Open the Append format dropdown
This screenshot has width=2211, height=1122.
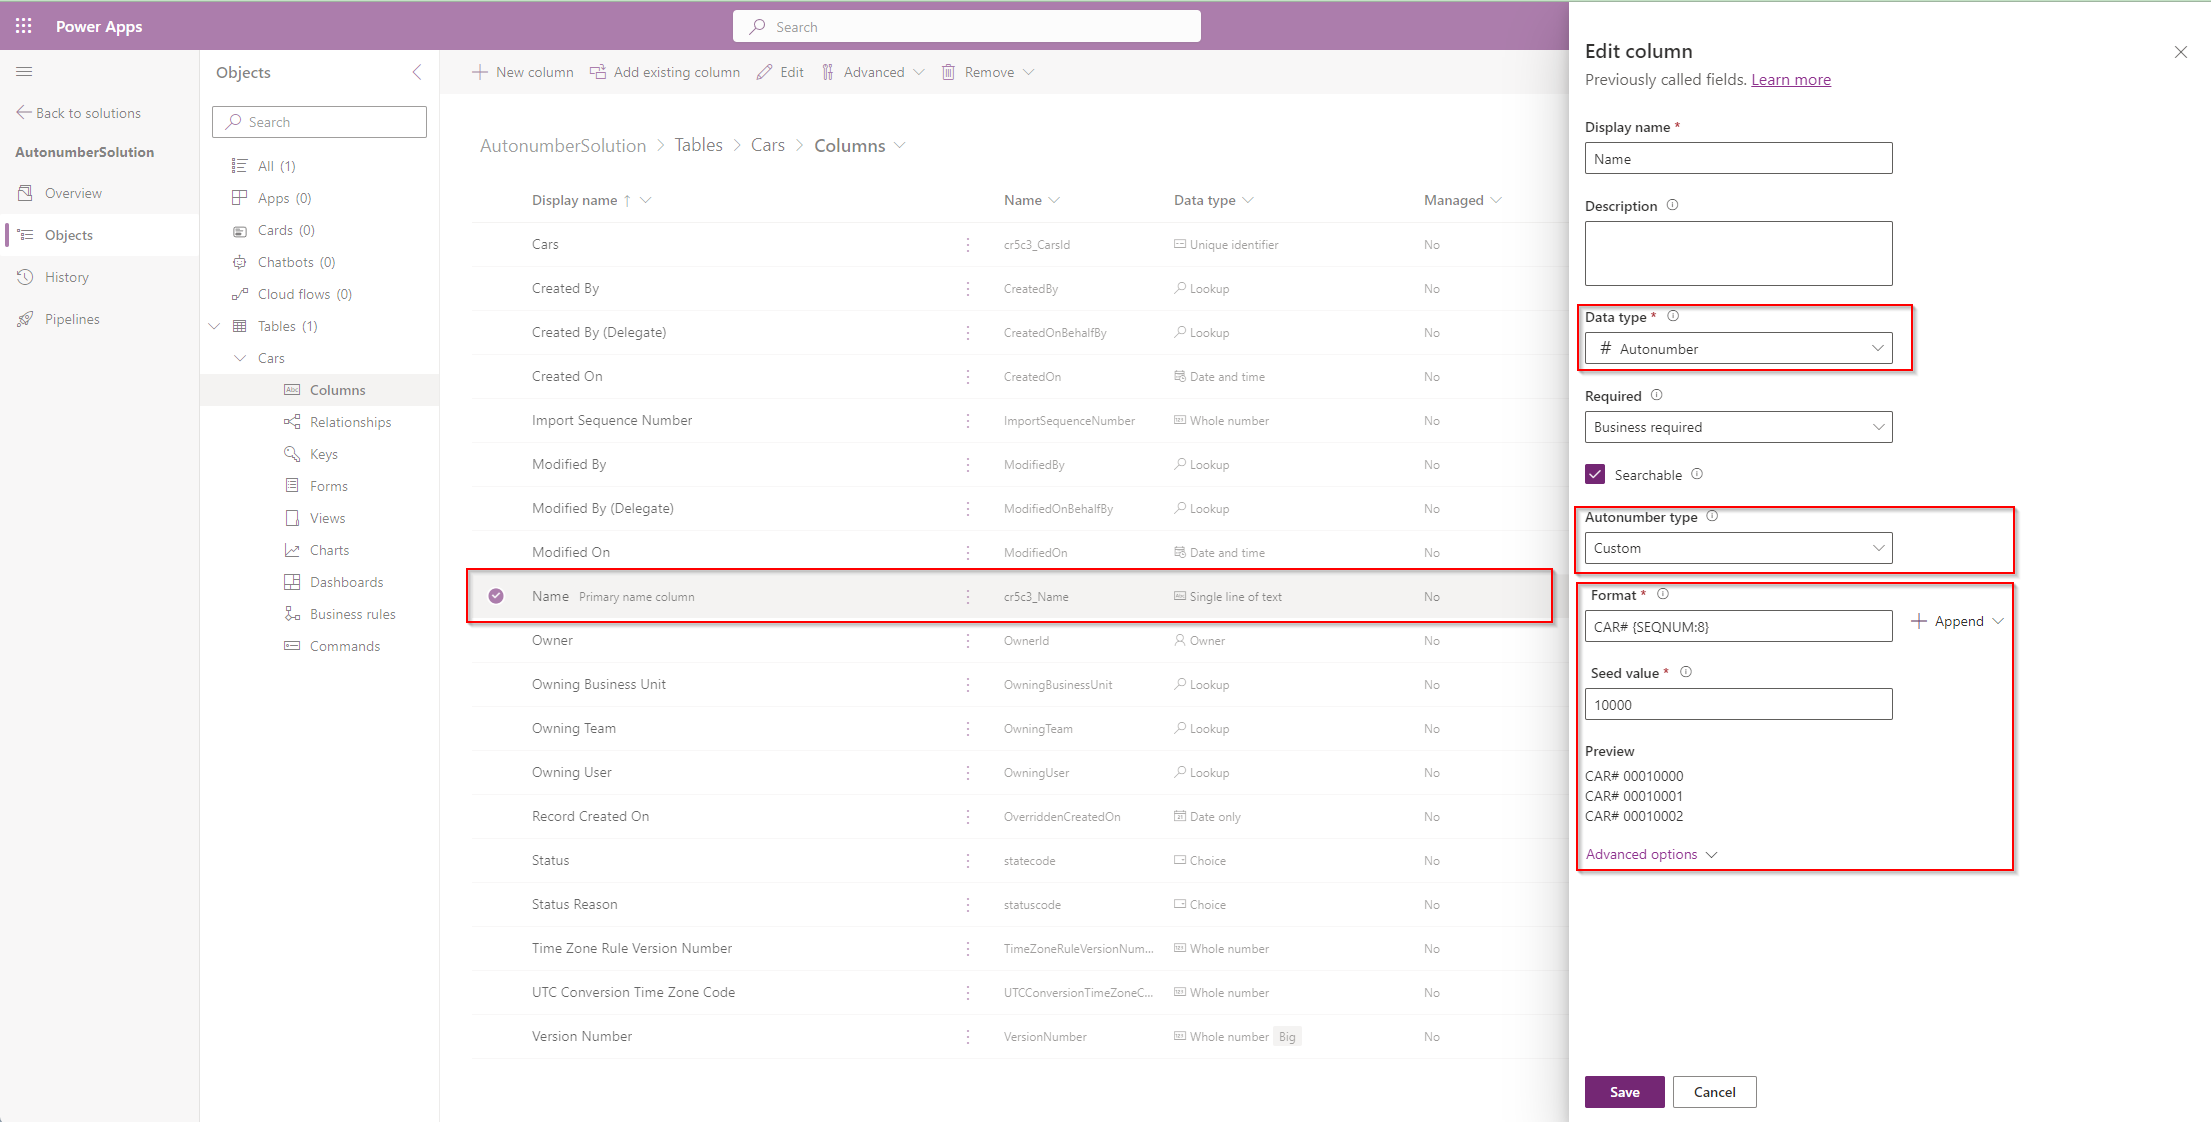click(x=1957, y=621)
